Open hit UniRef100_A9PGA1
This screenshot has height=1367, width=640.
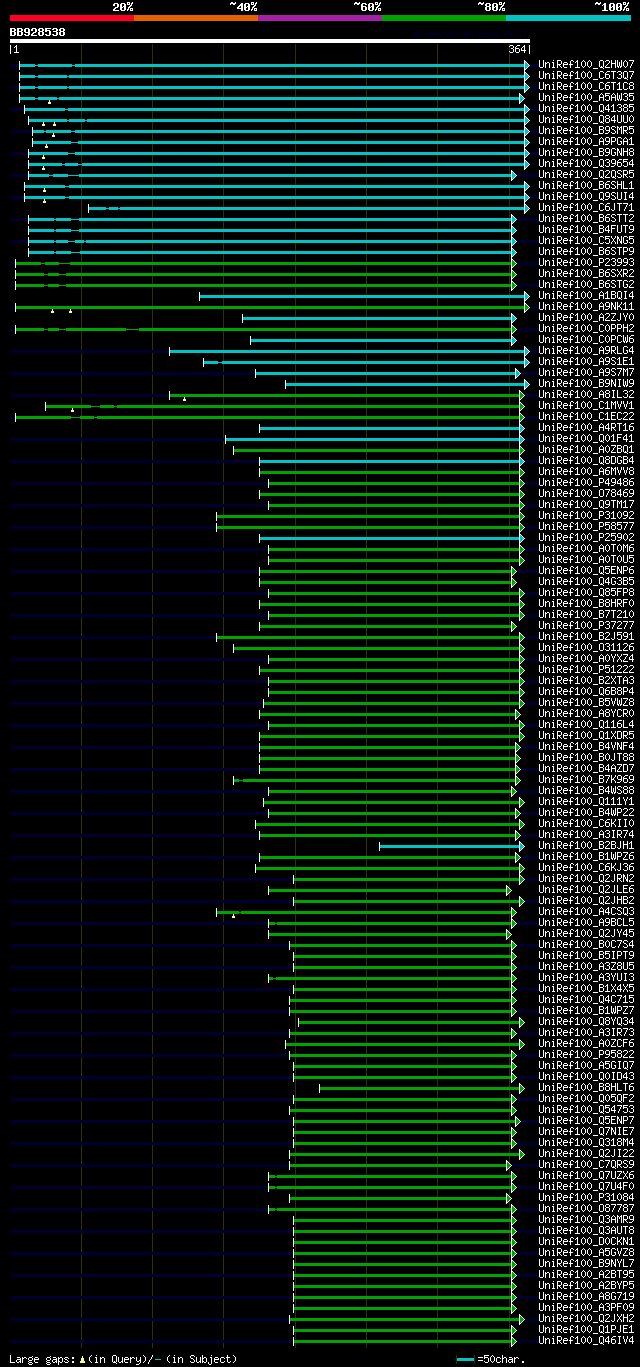tap(586, 141)
